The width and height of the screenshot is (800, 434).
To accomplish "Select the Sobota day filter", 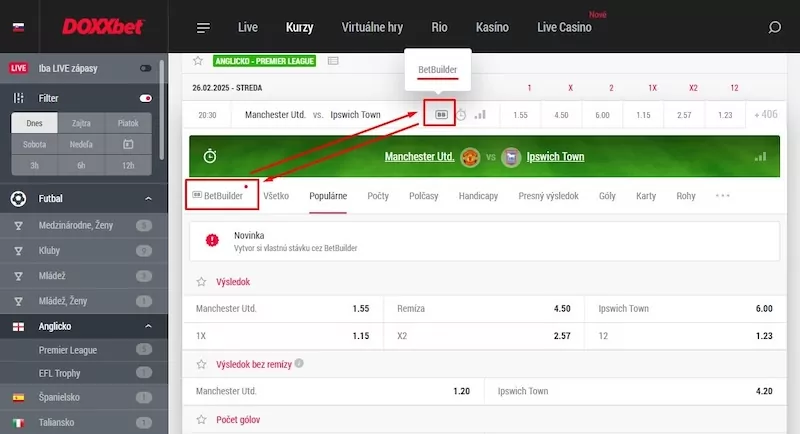I will coord(35,144).
